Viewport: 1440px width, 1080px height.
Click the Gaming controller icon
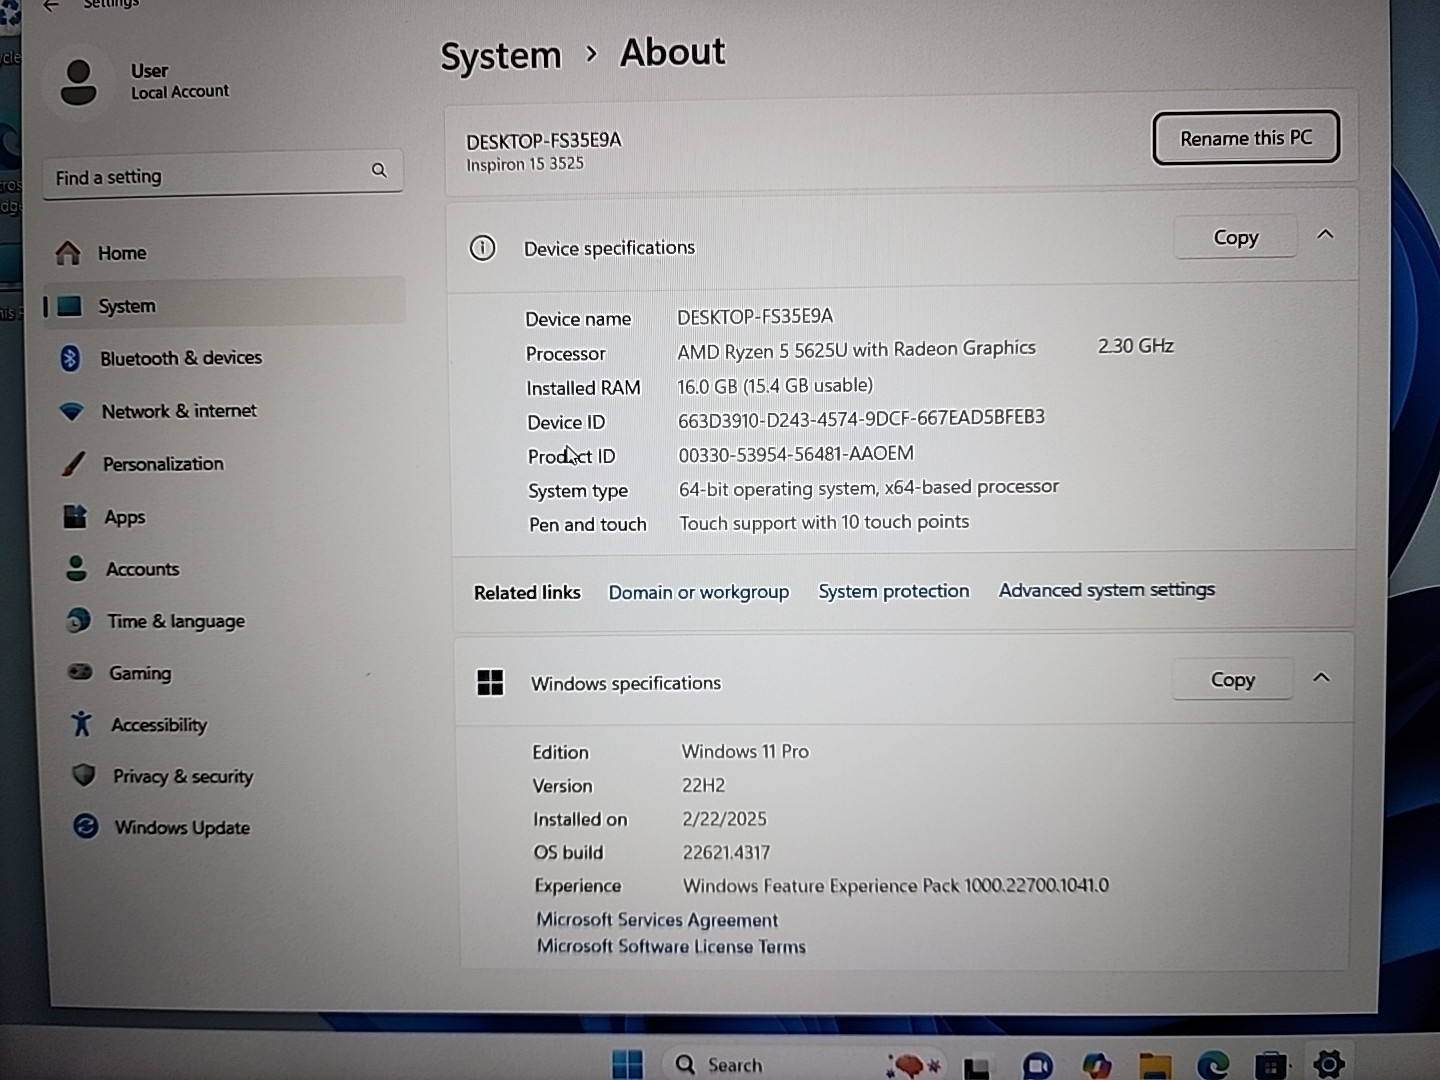(80, 672)
